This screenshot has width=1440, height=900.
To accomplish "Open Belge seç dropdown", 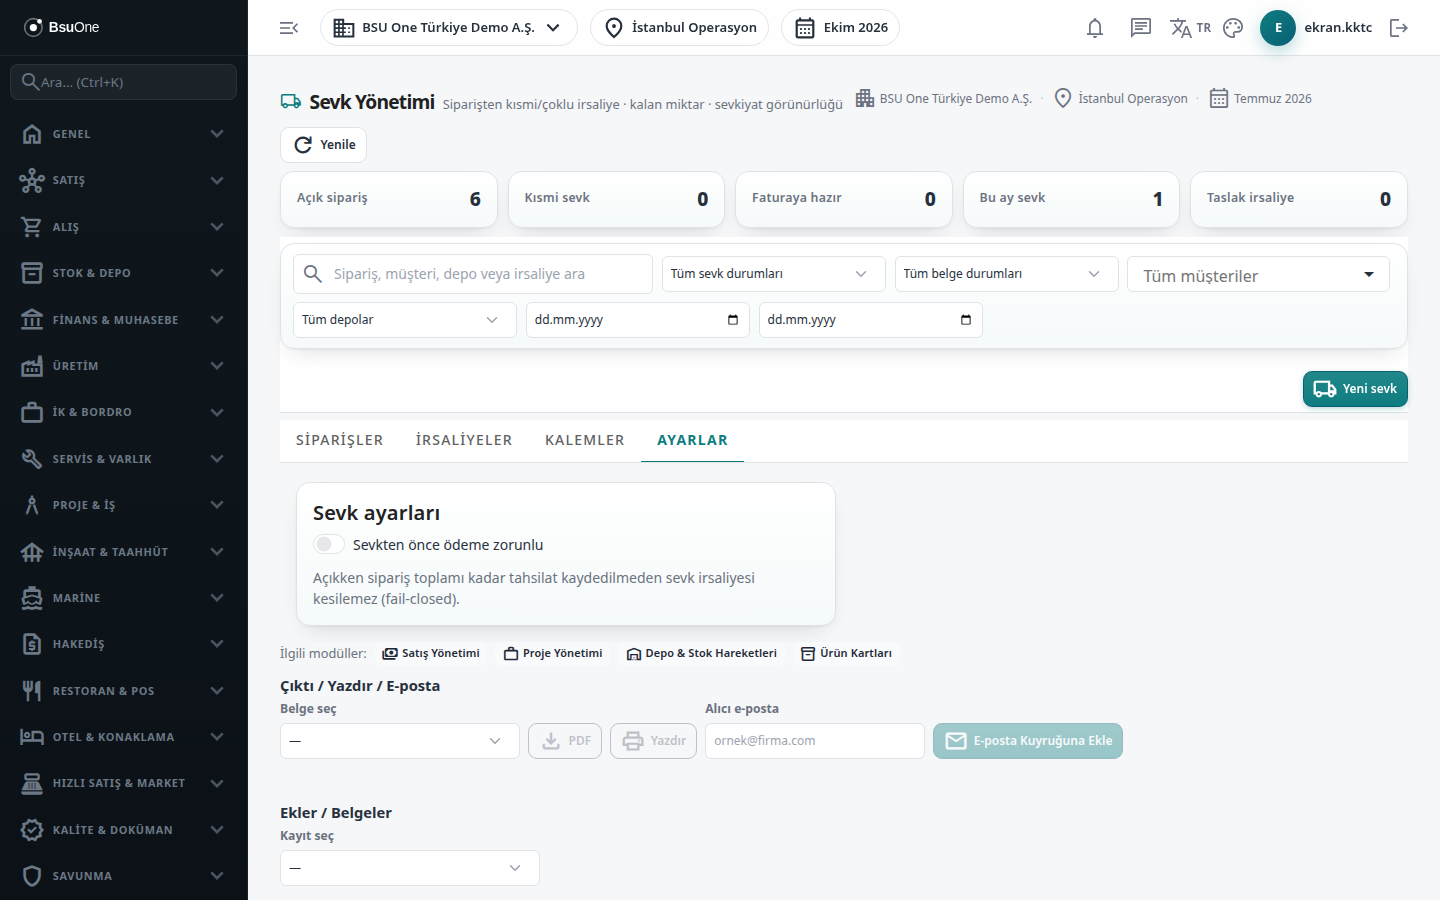I will coord(400,741).
